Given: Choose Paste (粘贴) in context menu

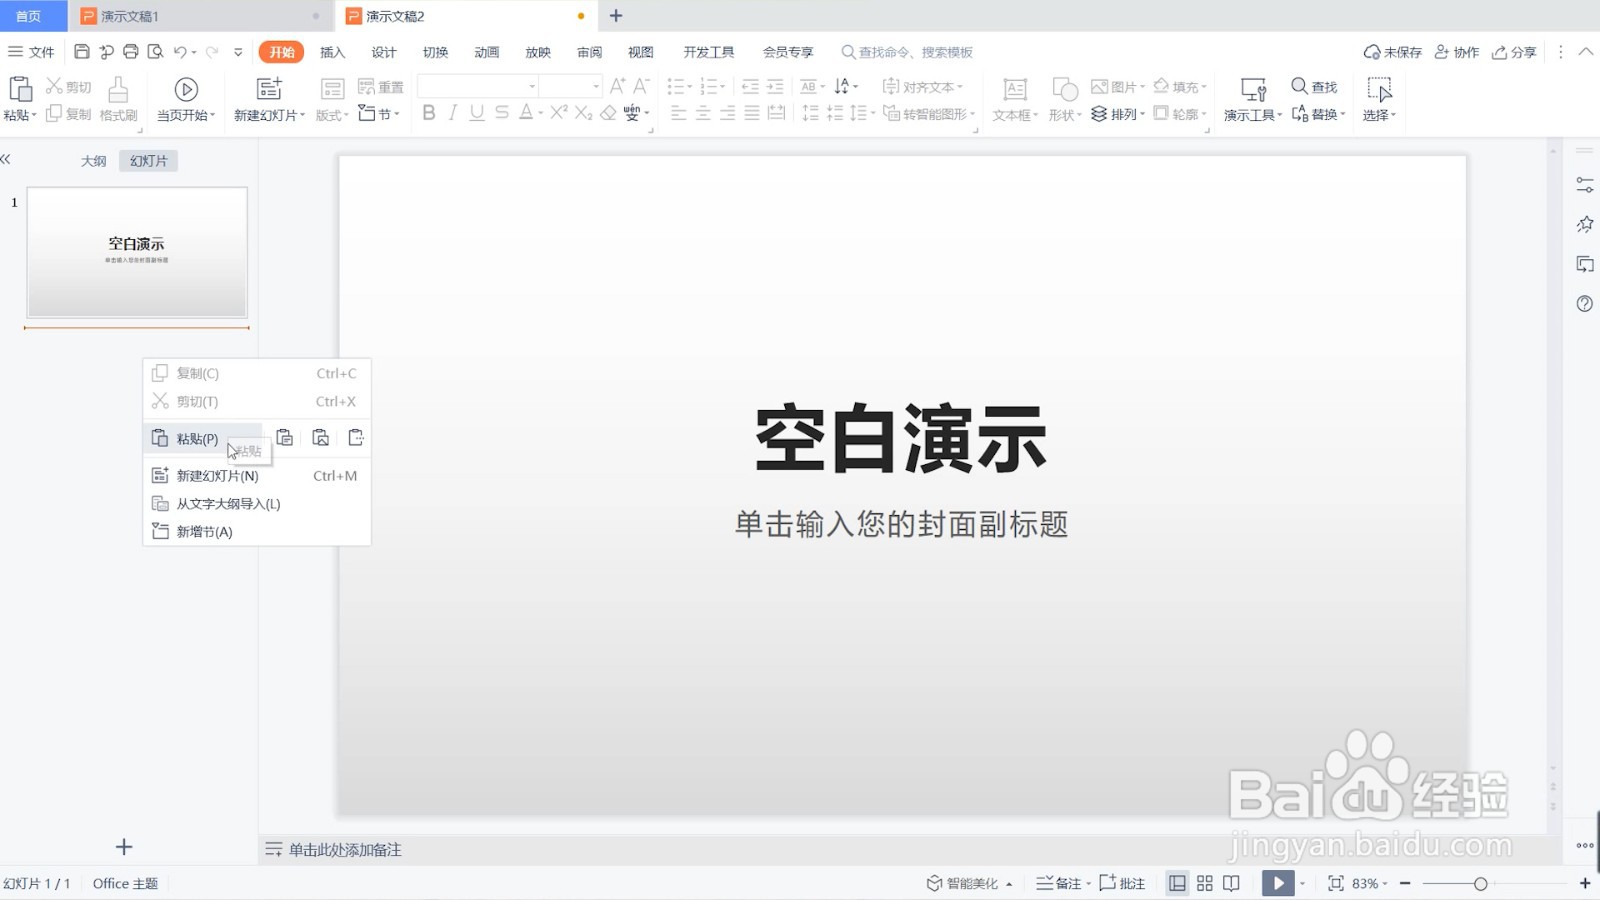Looking at the screenshot, I should coord(203,438).
